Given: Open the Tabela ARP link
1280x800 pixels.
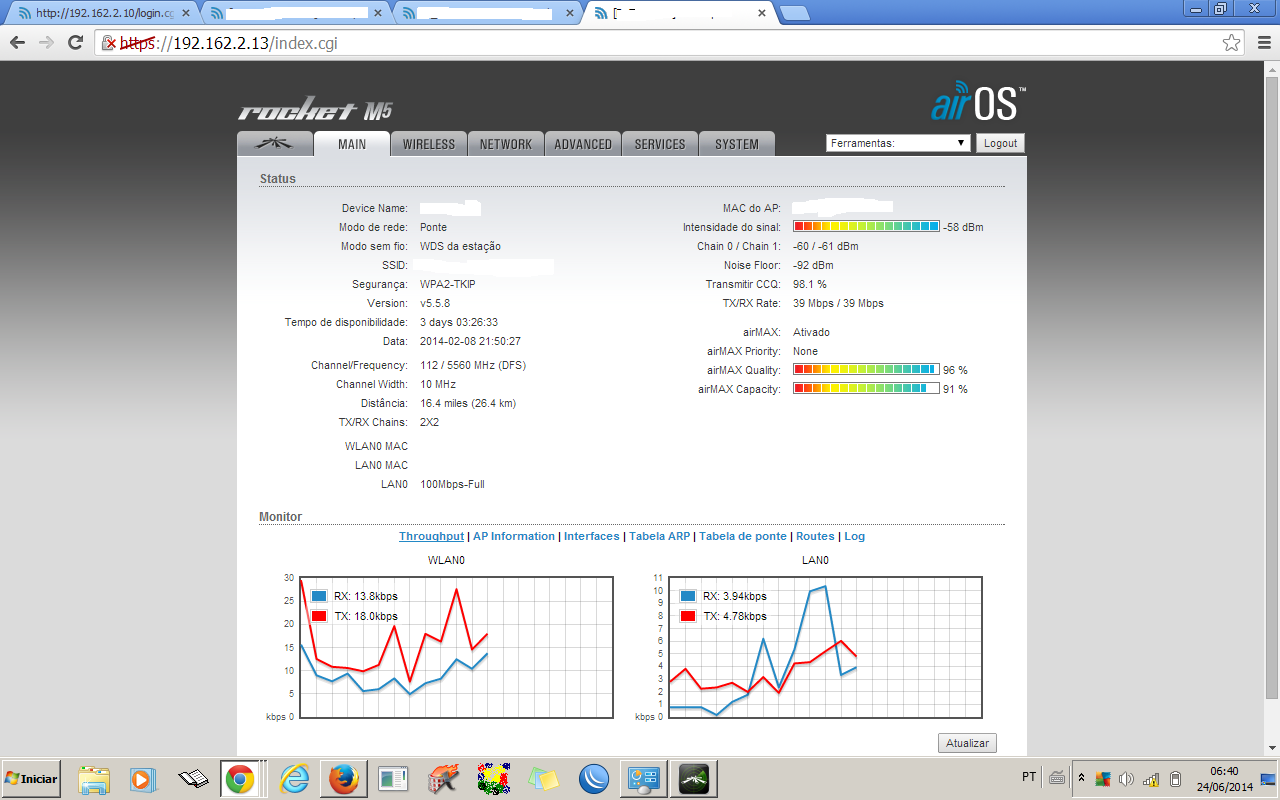Looking at the screenshot, I should pyautogui.click(x=659, y=536).
